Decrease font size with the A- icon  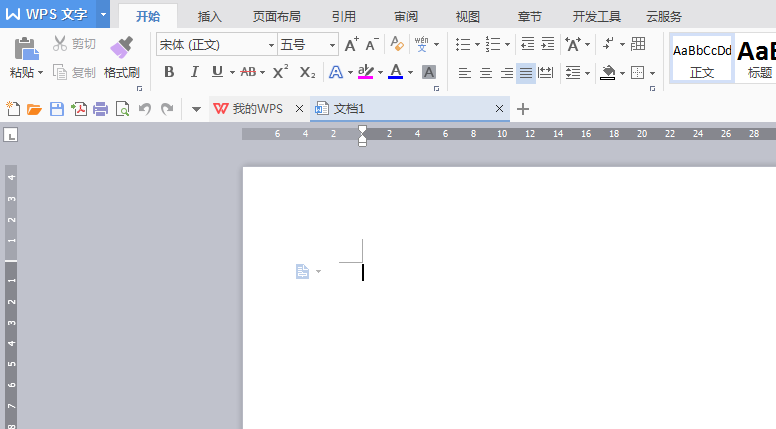click(372, 45)
